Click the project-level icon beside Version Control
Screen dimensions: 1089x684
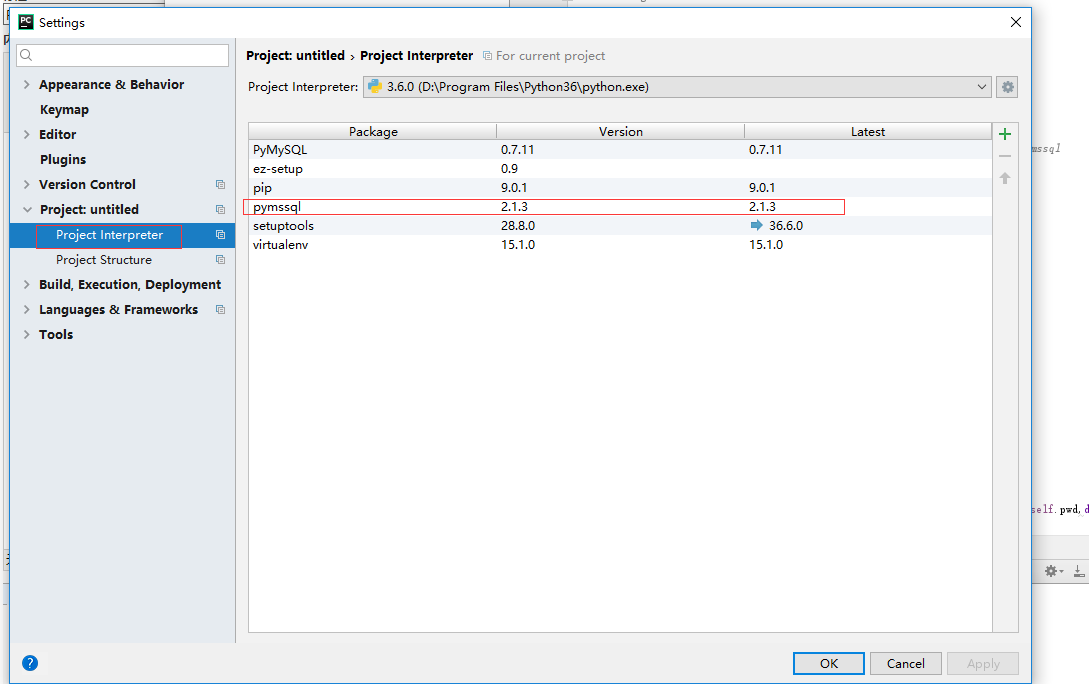[x=220, y=185]
